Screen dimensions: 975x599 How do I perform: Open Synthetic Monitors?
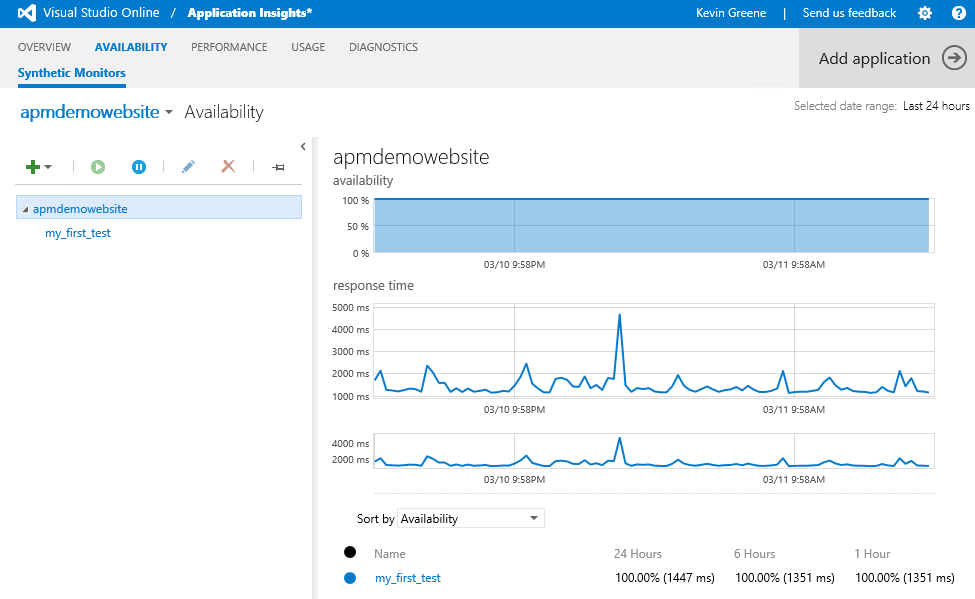(71, 73)
